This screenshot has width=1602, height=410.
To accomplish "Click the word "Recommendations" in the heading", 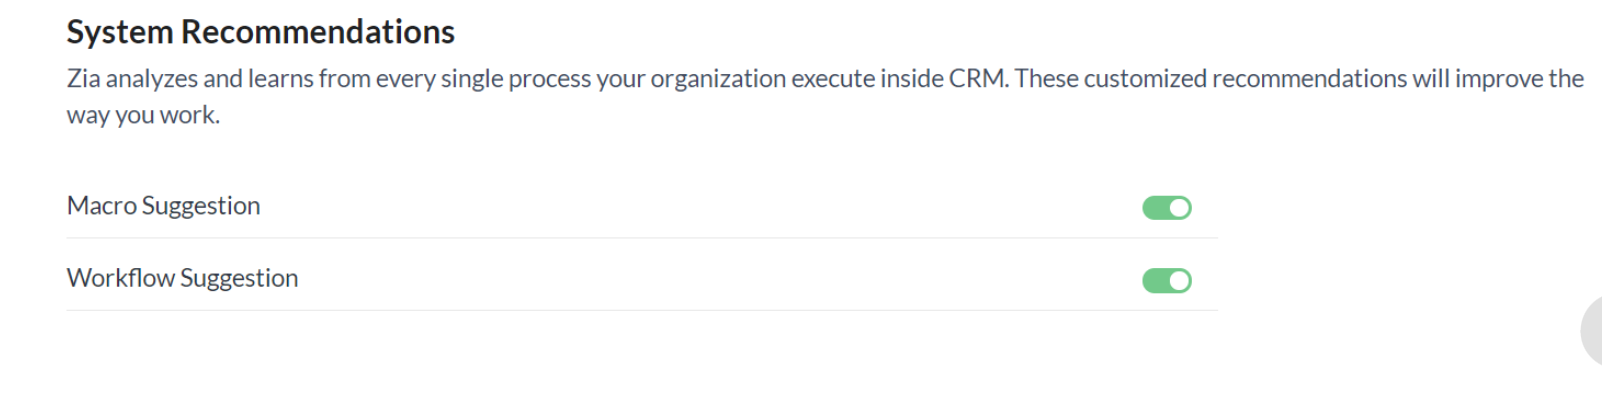I will tap(317, 32).
